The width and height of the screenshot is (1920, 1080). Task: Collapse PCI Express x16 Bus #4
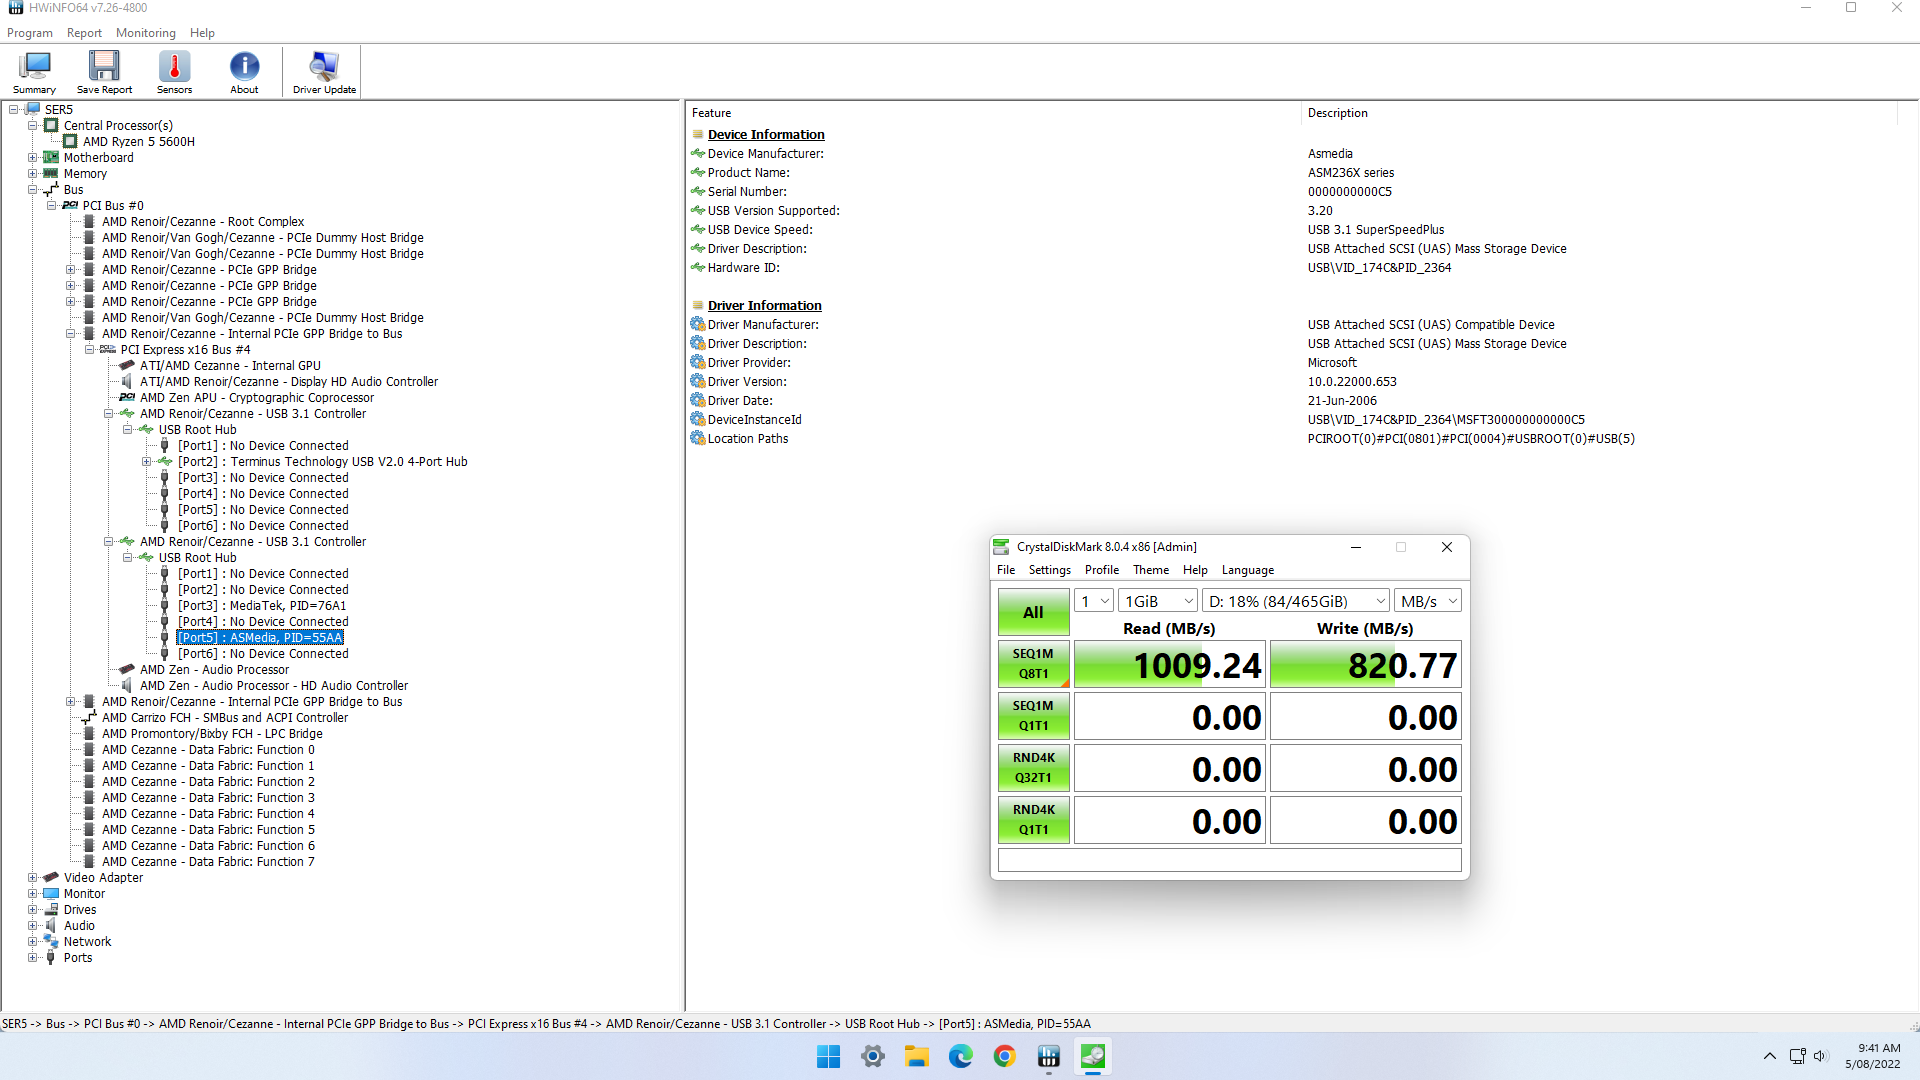(89, 350)
